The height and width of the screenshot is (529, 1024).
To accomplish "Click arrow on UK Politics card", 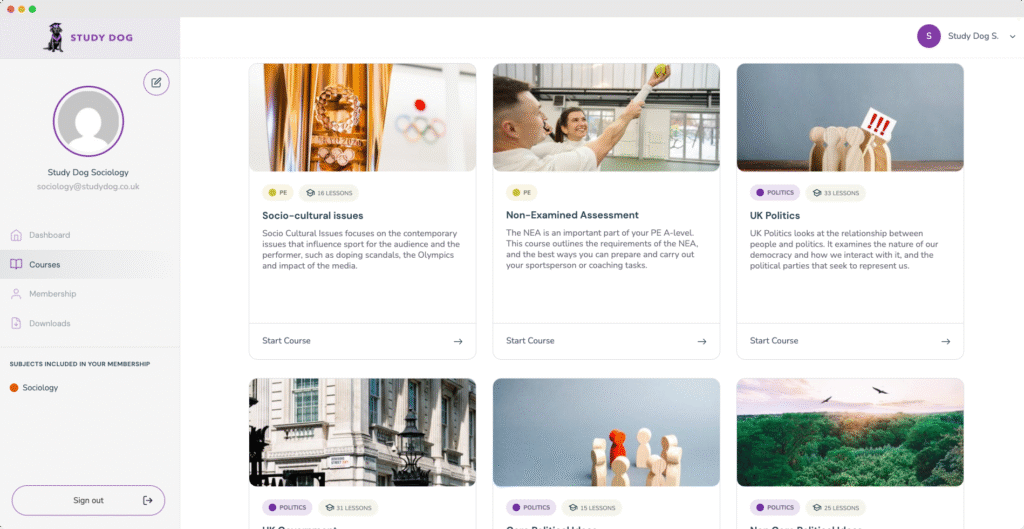I will (x=945, y=341).
